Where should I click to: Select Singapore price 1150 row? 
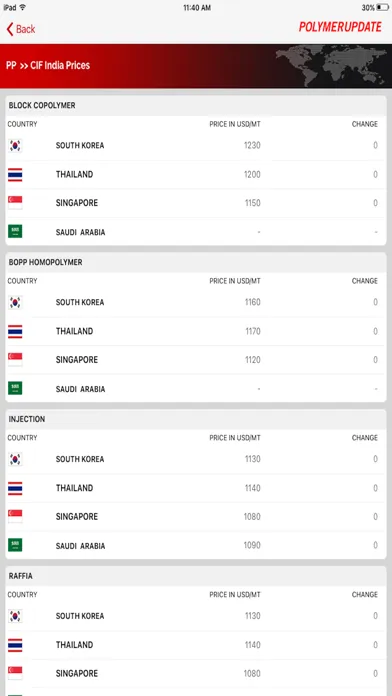click(196, 203)
